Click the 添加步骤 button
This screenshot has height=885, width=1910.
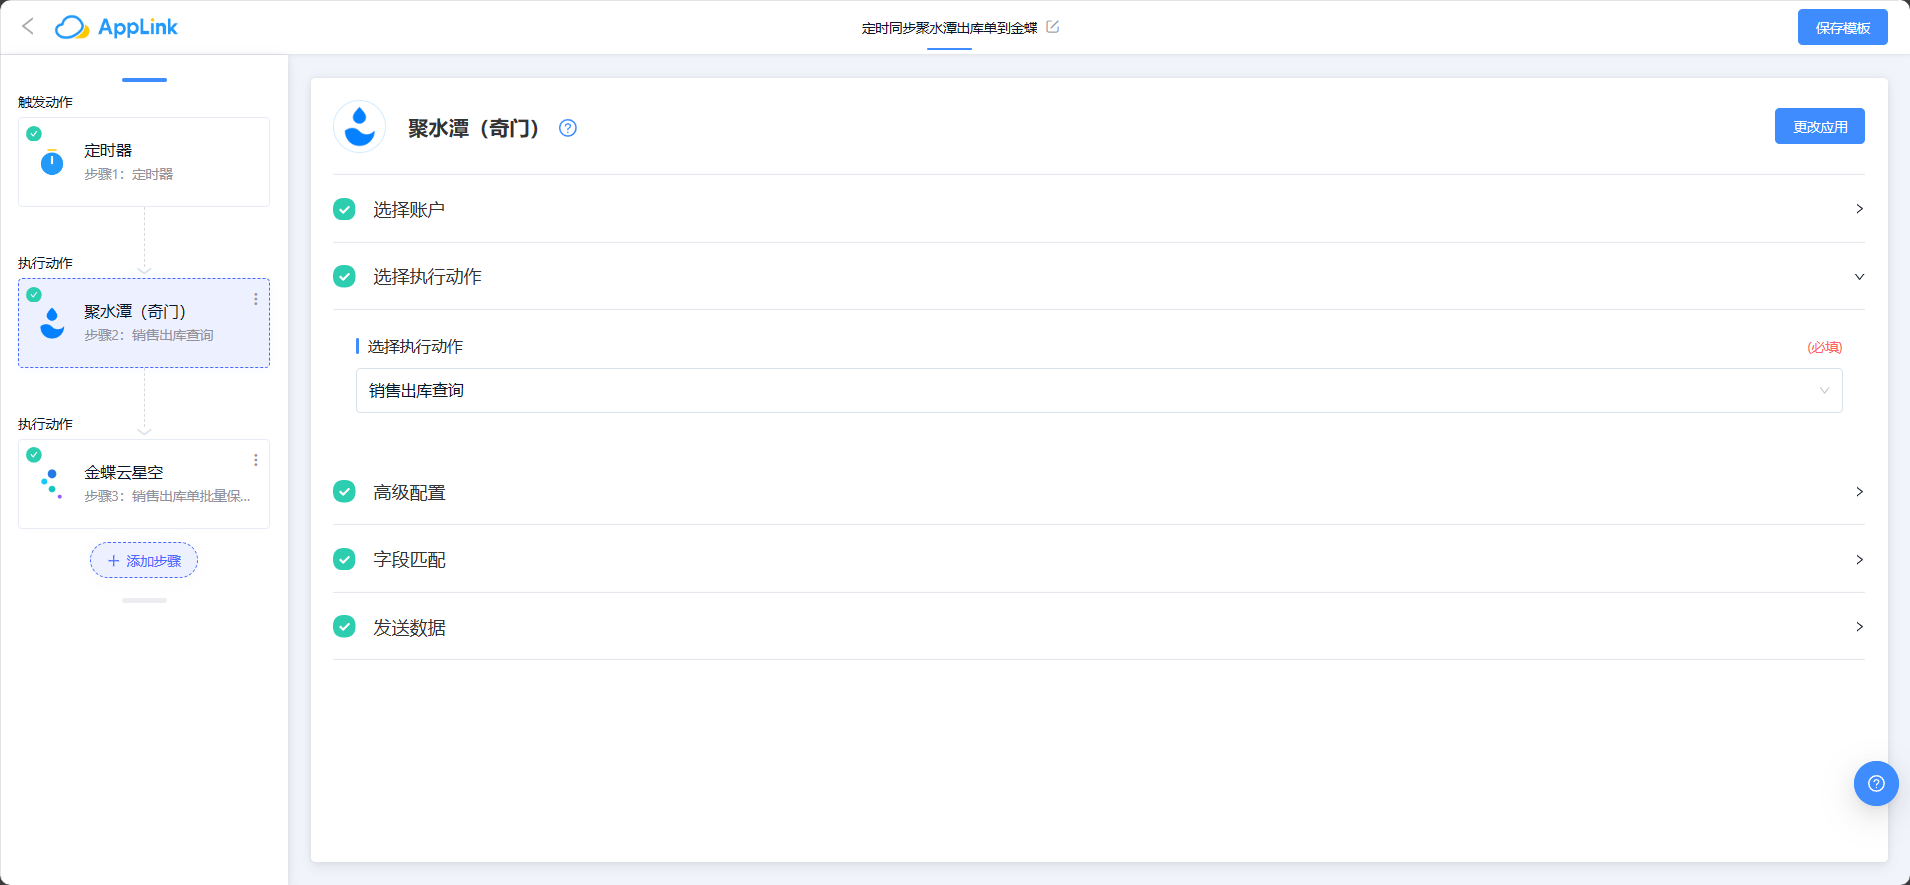click(x=144, y=561)
